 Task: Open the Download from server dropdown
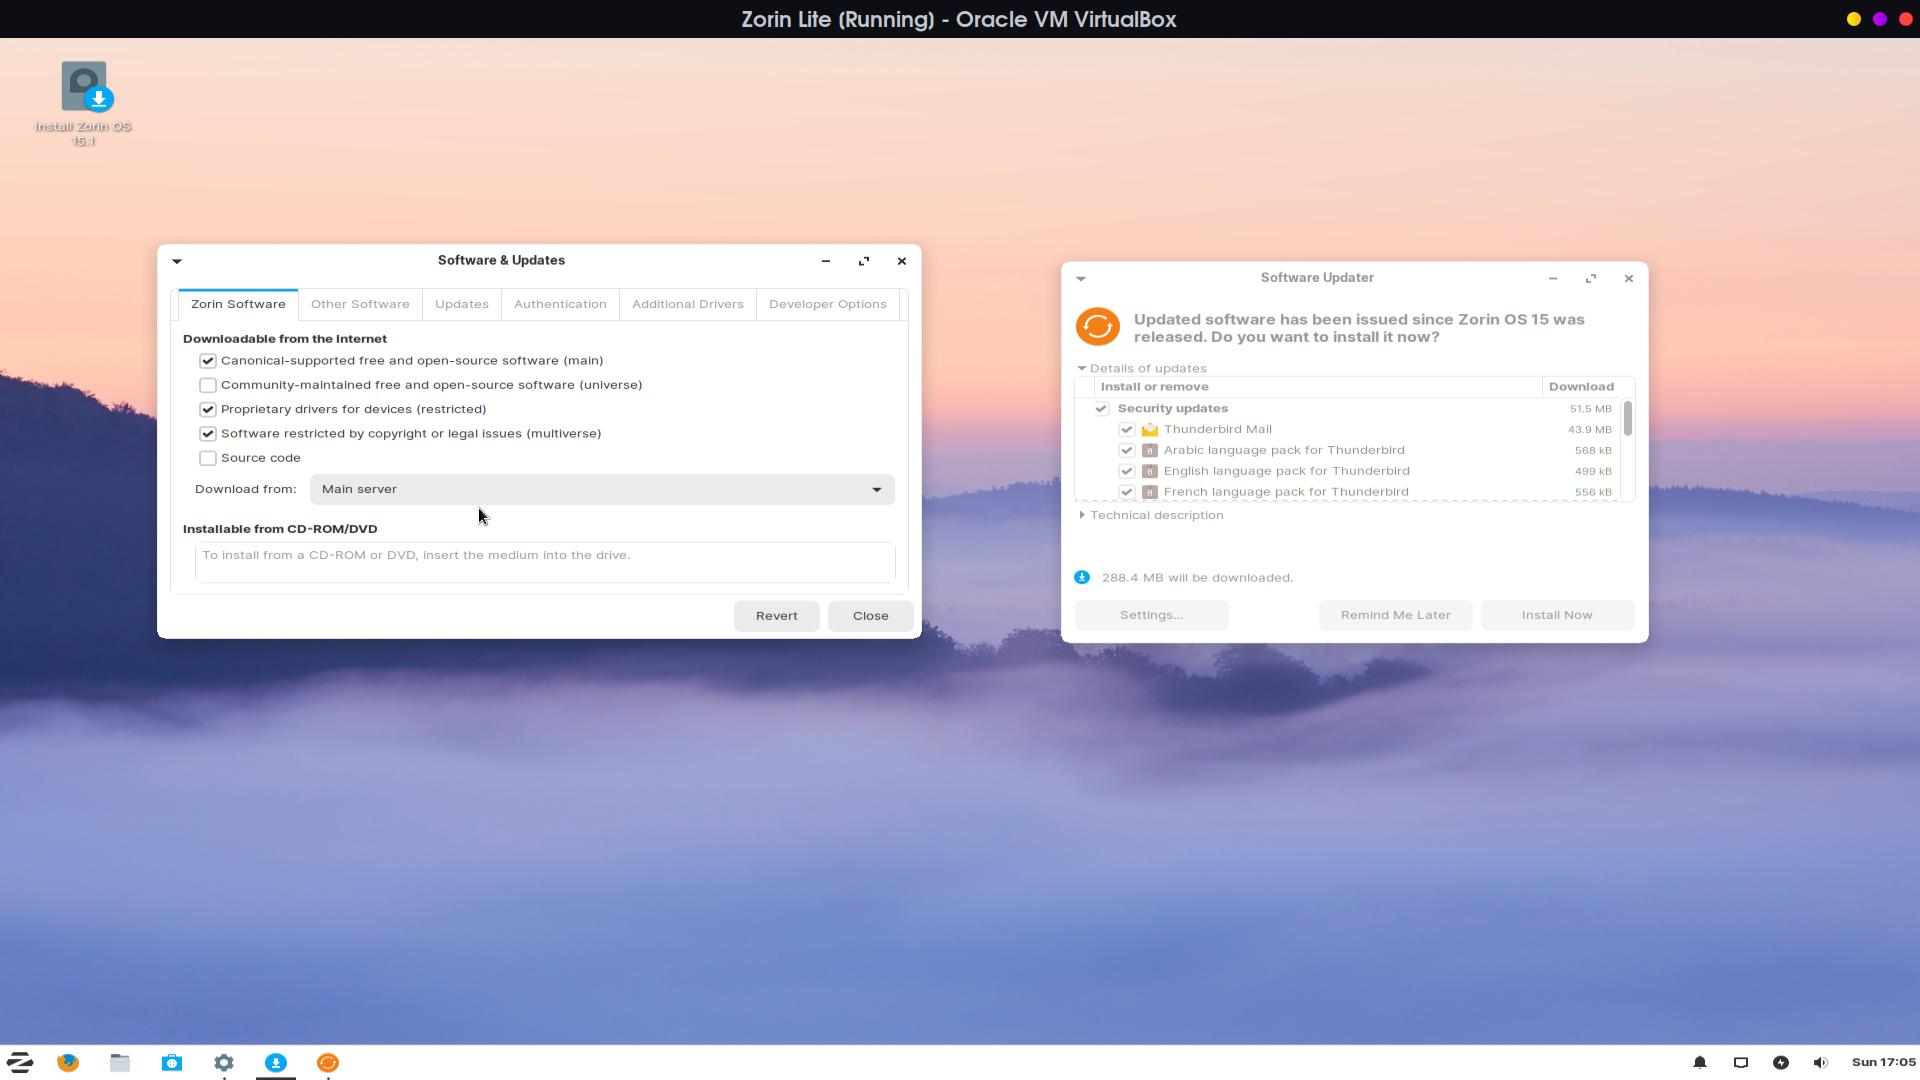(x=601, y=489)
